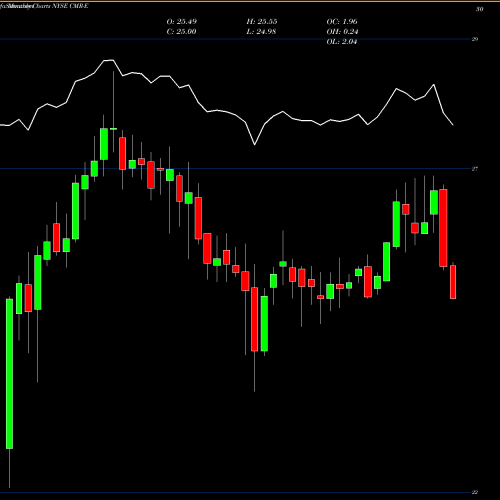Click the 30 price axis label
500x500 pixels.
click(x=479, y=9)
